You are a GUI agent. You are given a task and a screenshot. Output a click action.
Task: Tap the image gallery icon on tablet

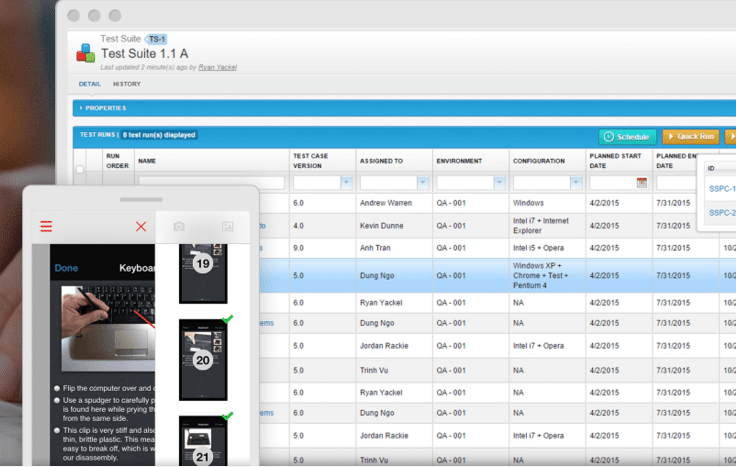click(228, 227)
